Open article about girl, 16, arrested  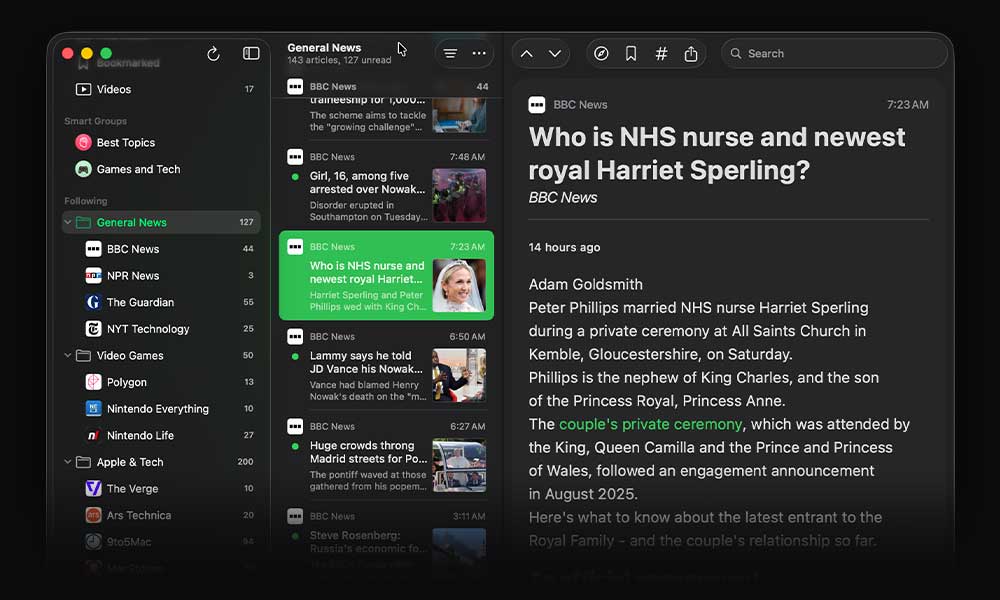tap(386, 186)
